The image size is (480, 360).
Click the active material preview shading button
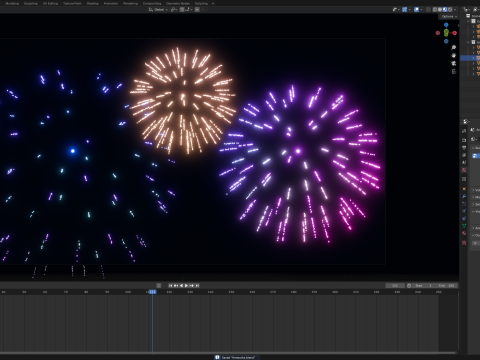click(x=445, y=10)
